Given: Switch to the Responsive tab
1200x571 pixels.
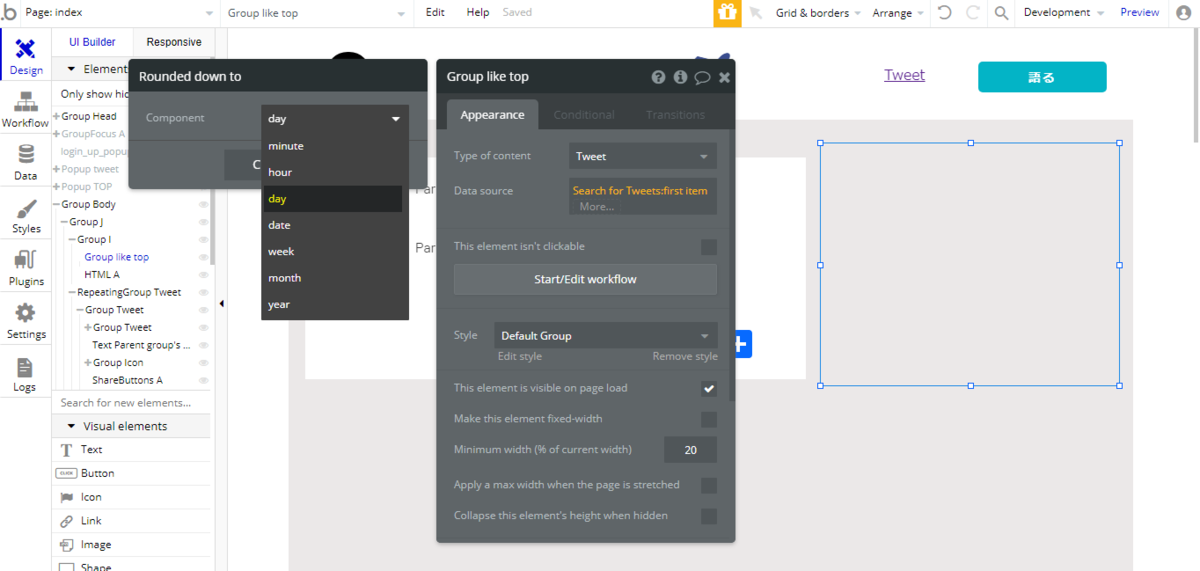Looking at the screenshot, I should [x=174, y=42].
